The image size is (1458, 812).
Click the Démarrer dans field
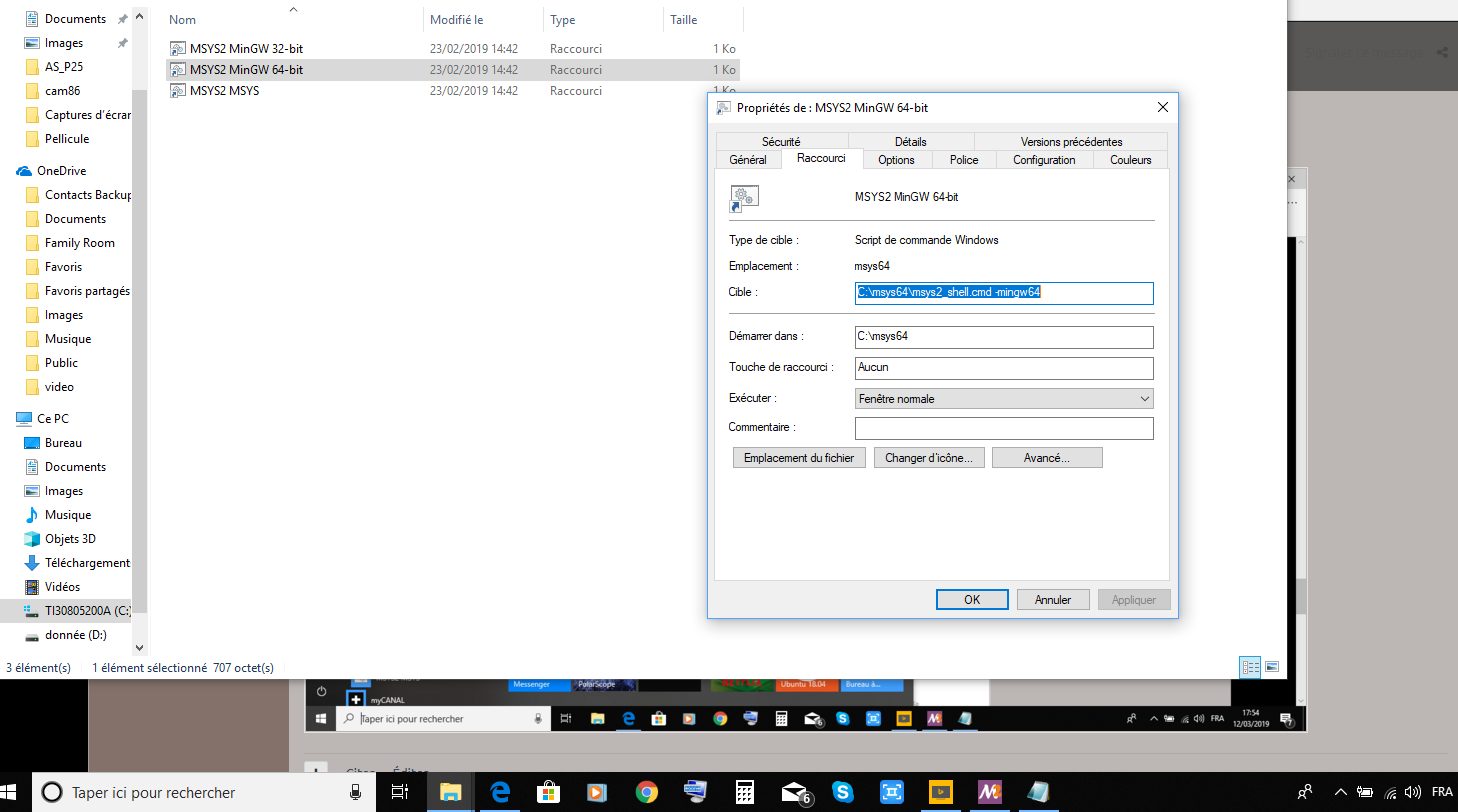click(1004, 337)
